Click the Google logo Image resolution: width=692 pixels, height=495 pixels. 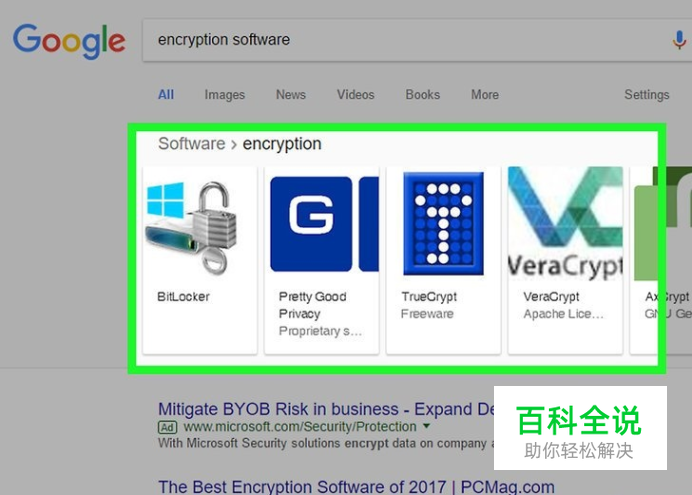tap(69, 41)
